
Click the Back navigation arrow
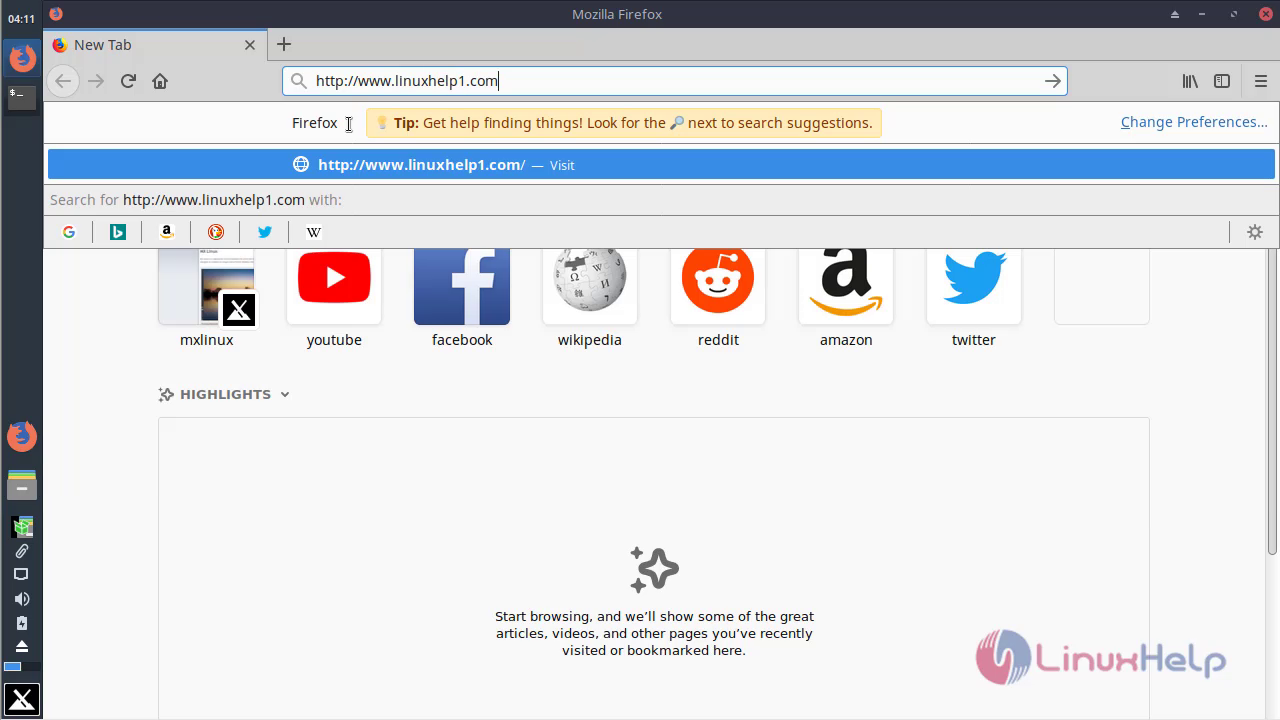click(63, 81)
